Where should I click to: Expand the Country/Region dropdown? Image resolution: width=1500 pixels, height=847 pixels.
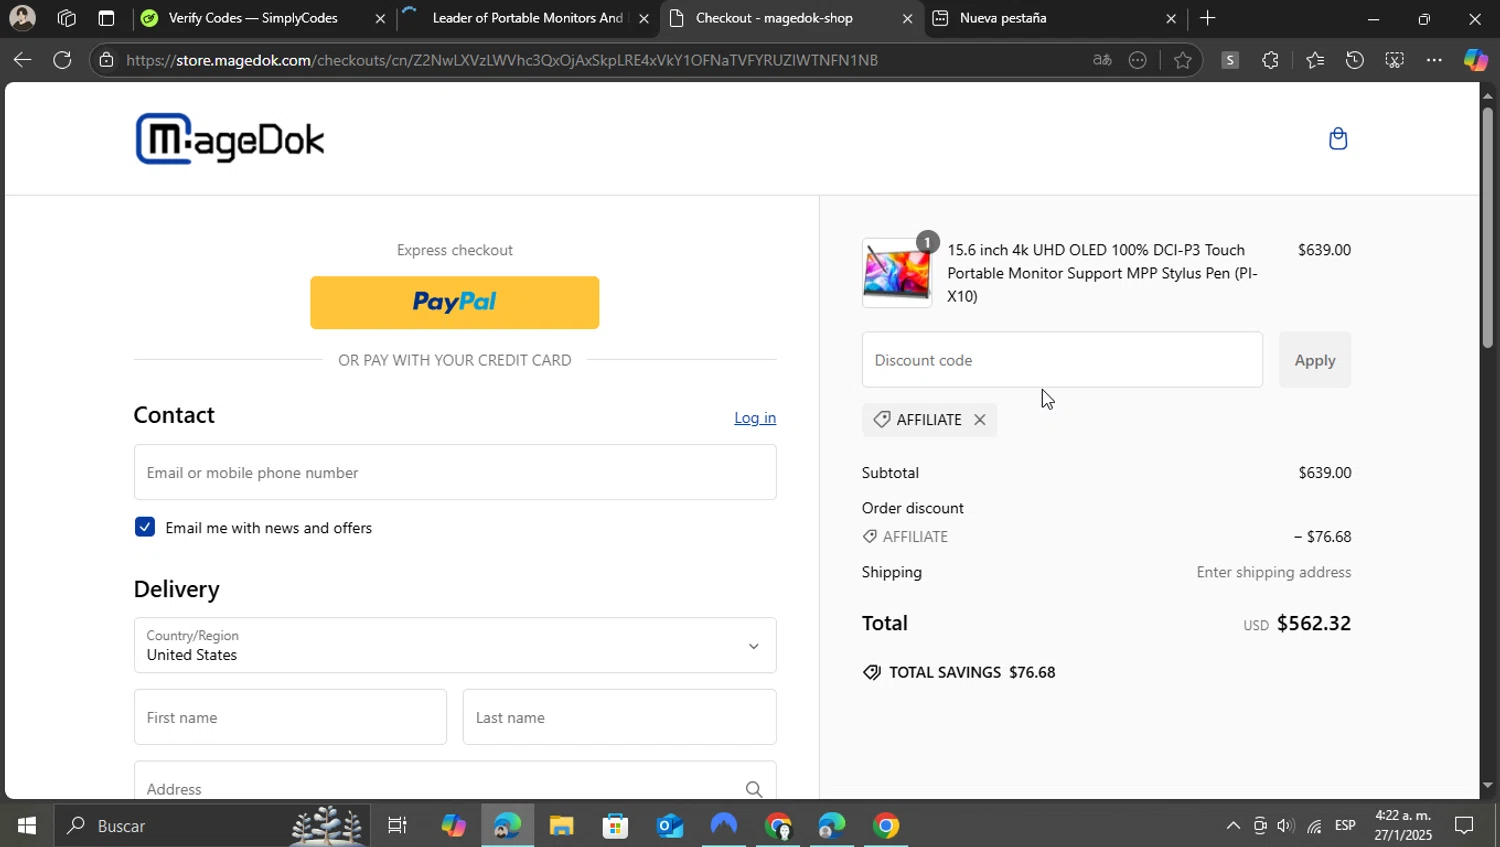(x=455, y=645)
